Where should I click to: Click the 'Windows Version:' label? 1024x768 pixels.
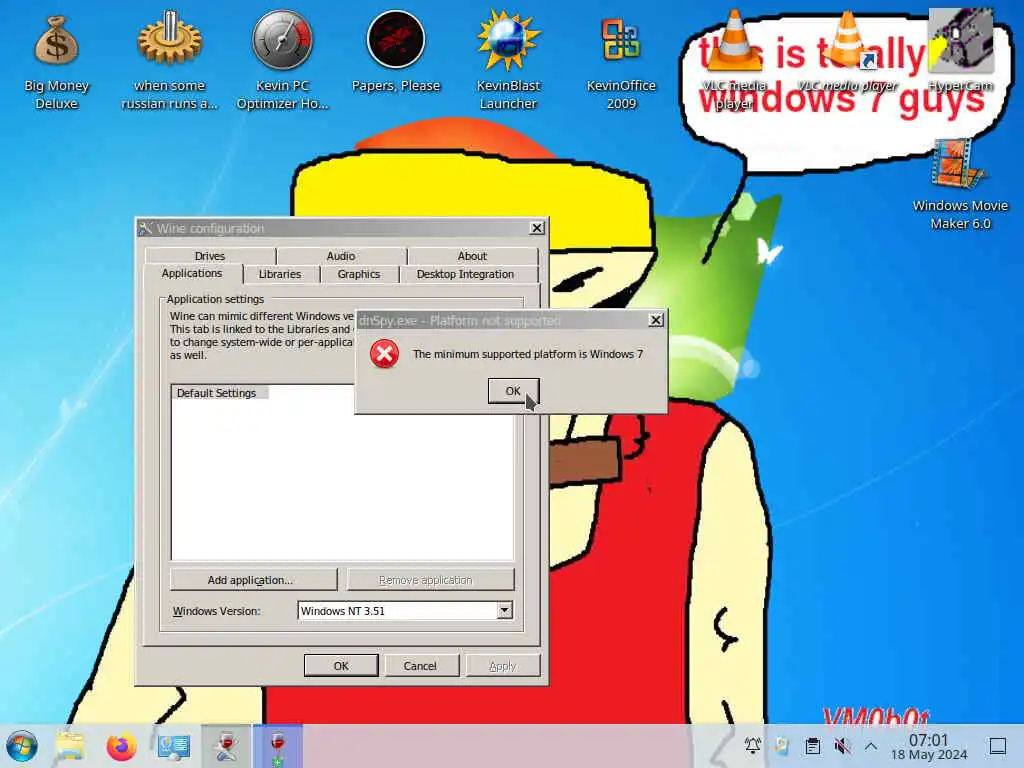[216, 611]
